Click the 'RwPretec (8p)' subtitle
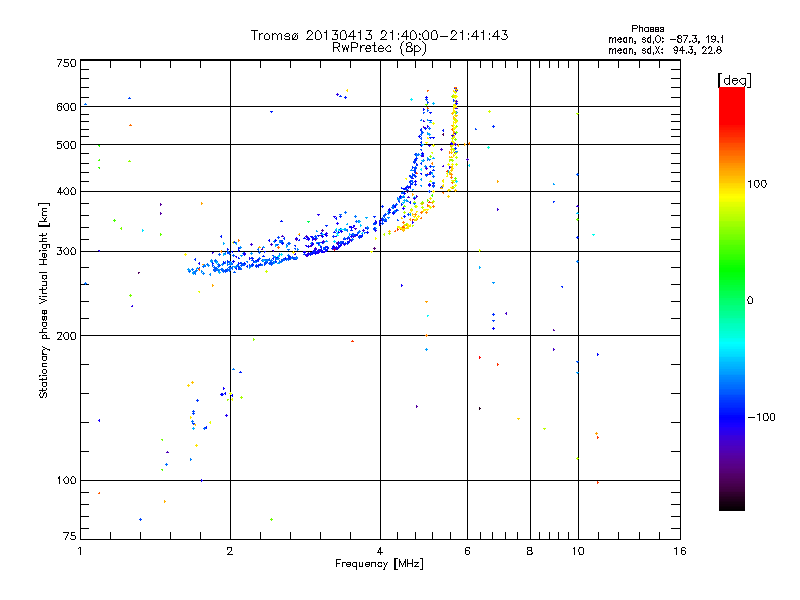This screenshot has height=600, width=800. [379, 48]
